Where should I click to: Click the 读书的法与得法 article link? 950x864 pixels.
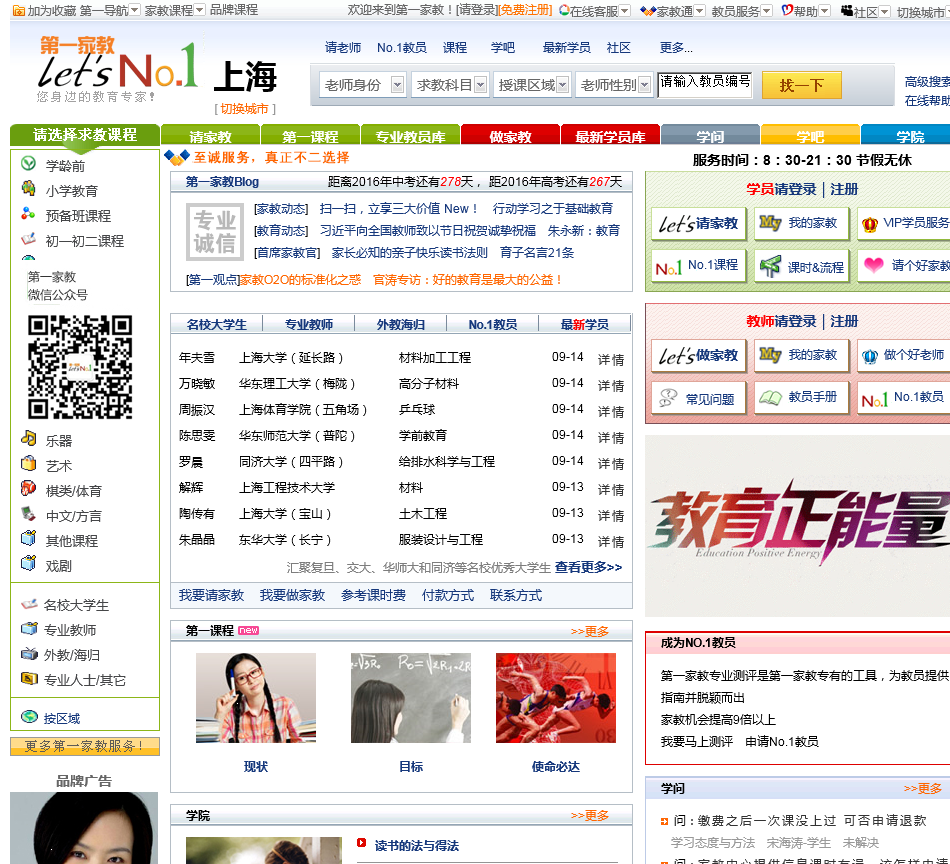[x=417, y=846]
